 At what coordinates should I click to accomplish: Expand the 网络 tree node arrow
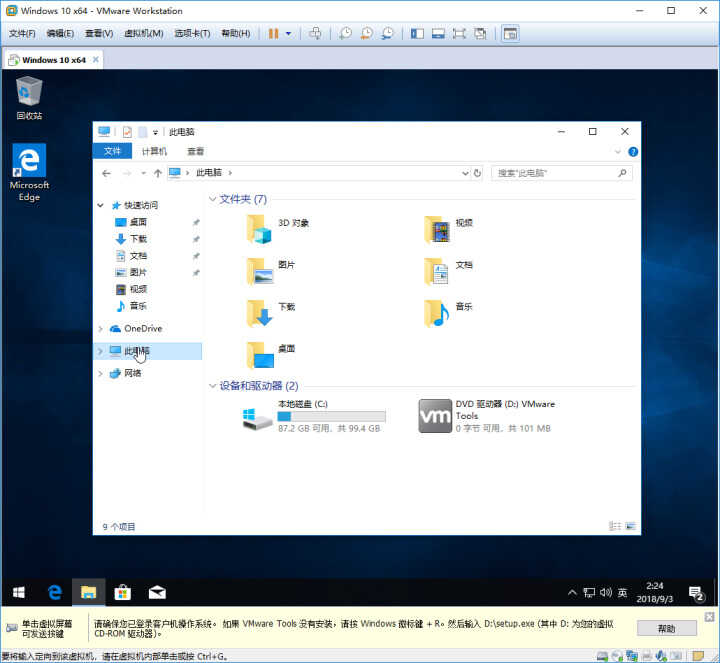(x=101, y=373)
